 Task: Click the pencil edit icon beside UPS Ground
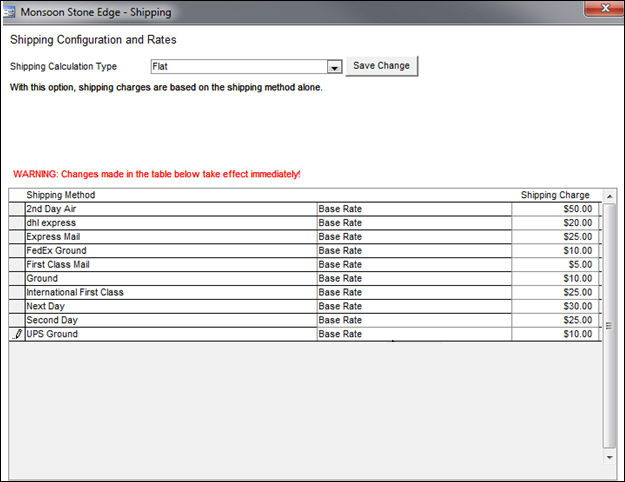point(16,334)
